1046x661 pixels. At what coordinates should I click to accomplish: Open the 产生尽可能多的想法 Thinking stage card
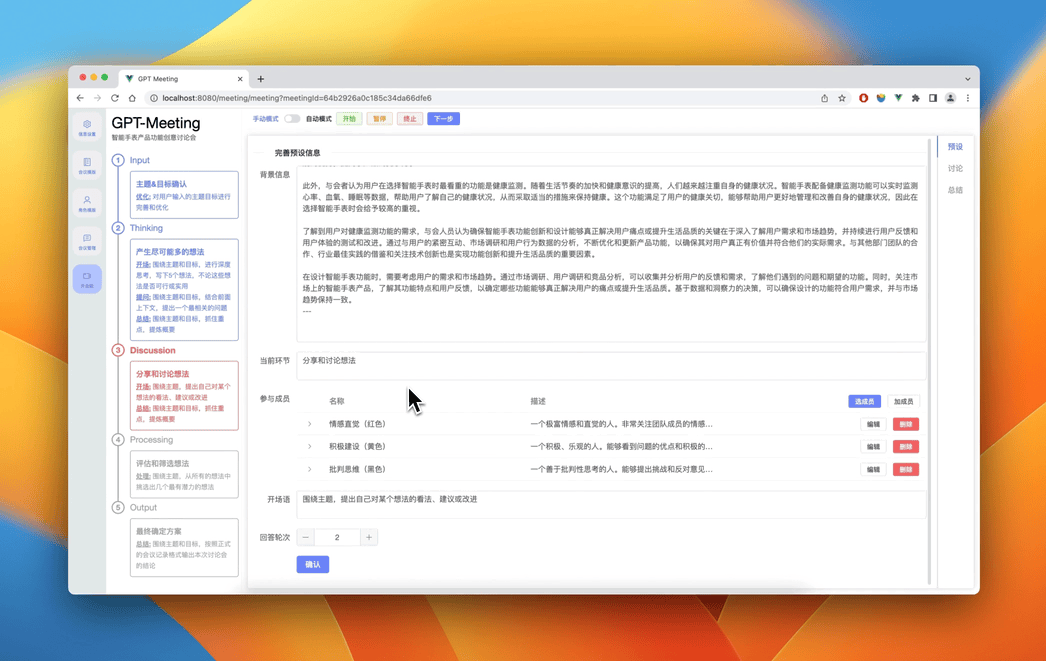184,289
